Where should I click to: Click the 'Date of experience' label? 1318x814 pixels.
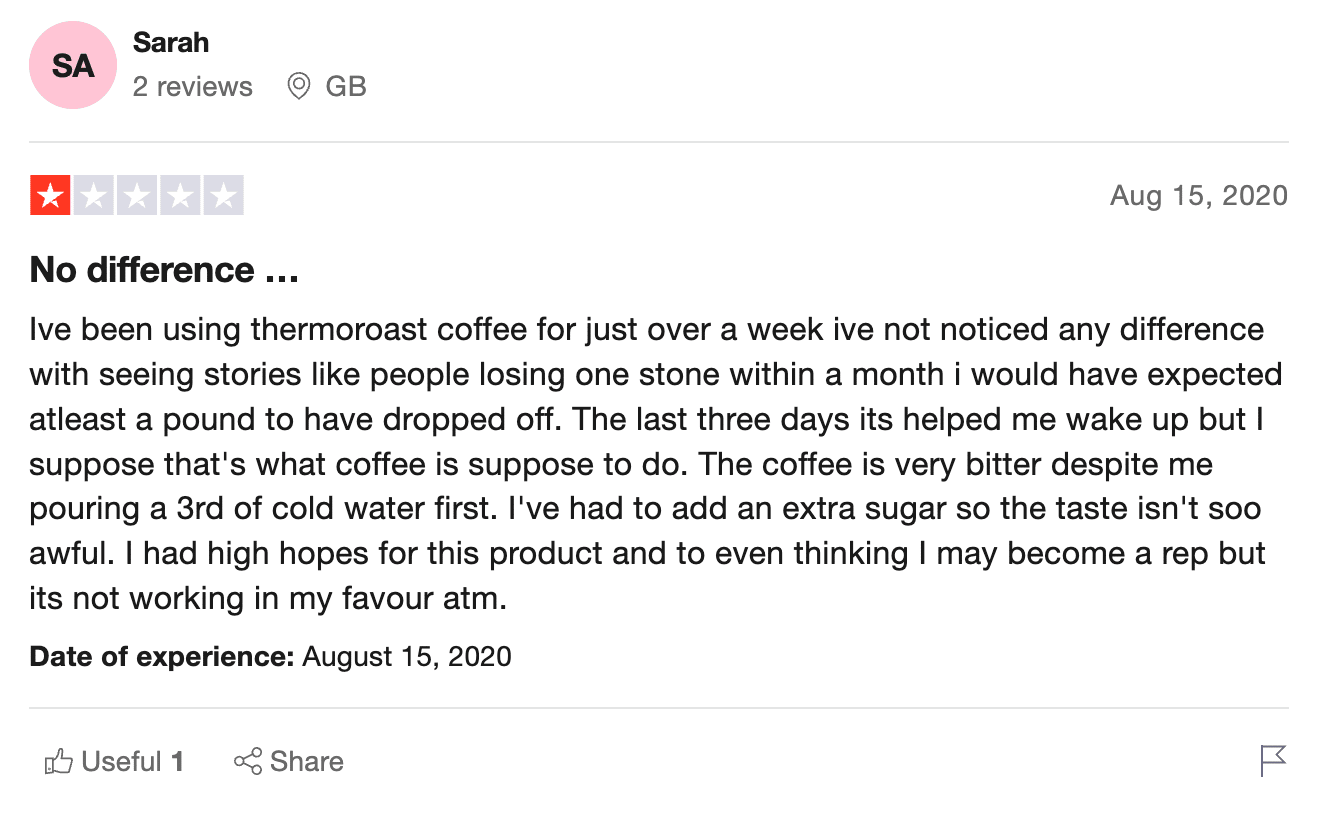[x=162, y=657]
